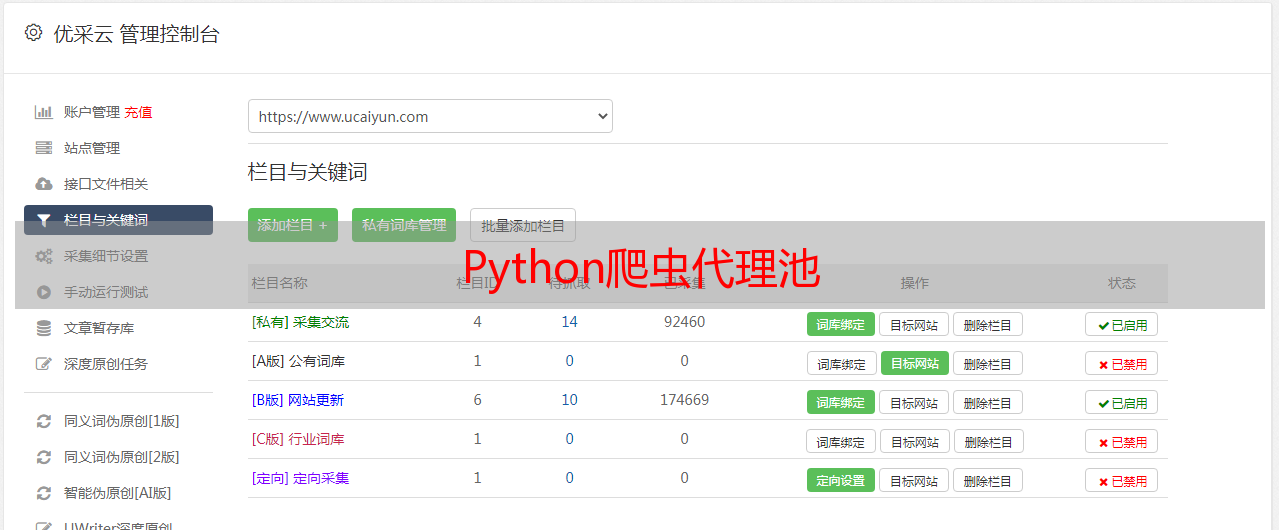The image size is (1279, 530).
Task: Click the 92460 collected count cell
Action: tap(684, 322)
